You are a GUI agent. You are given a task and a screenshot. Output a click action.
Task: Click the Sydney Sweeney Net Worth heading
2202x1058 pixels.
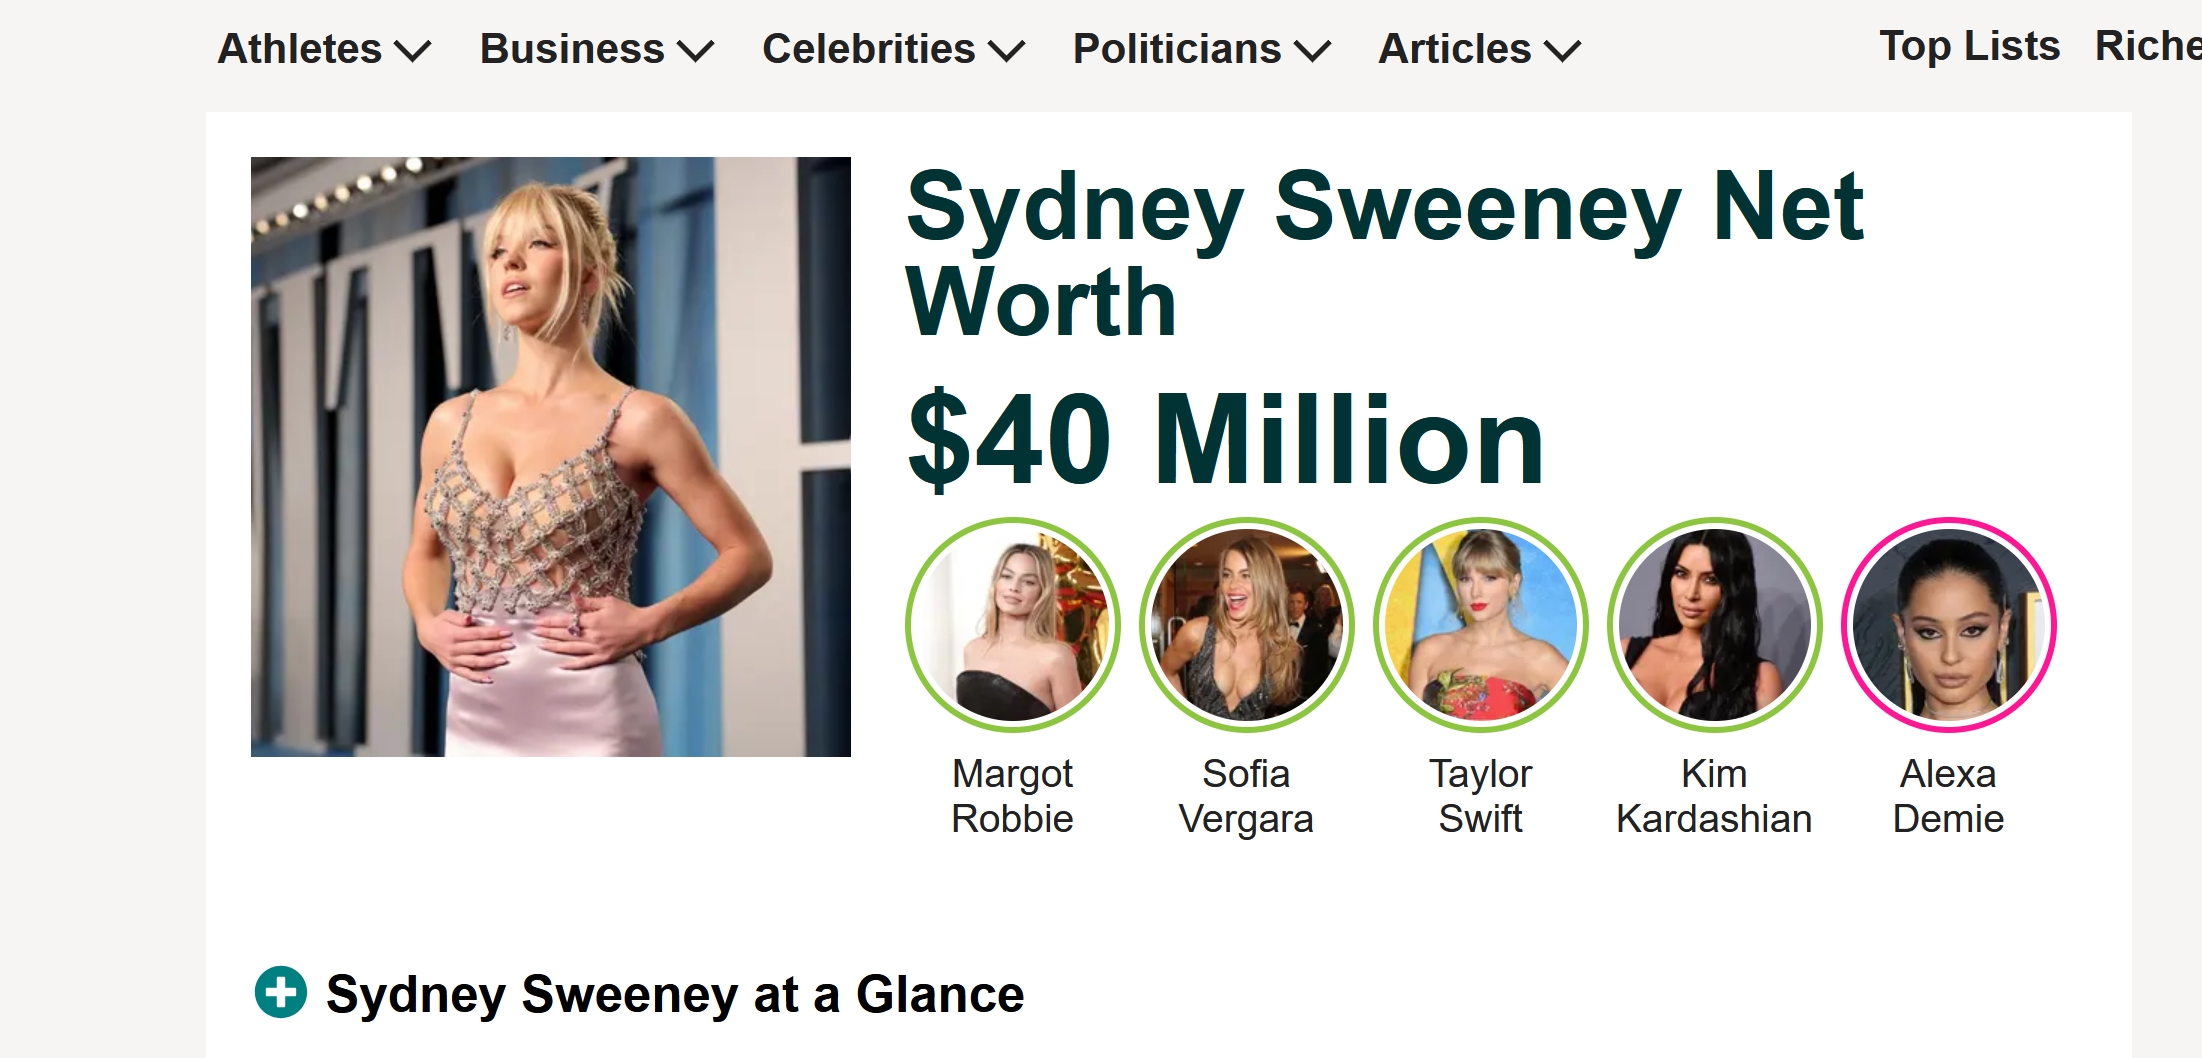(1385, 254)
